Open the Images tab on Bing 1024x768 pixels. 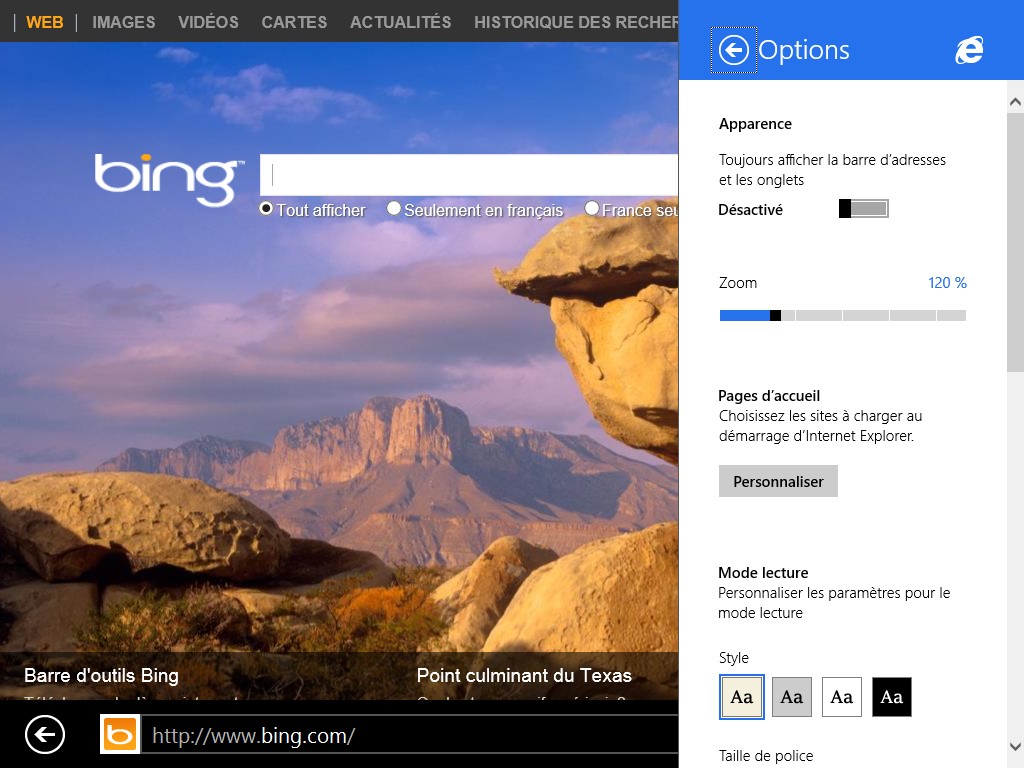123,21
